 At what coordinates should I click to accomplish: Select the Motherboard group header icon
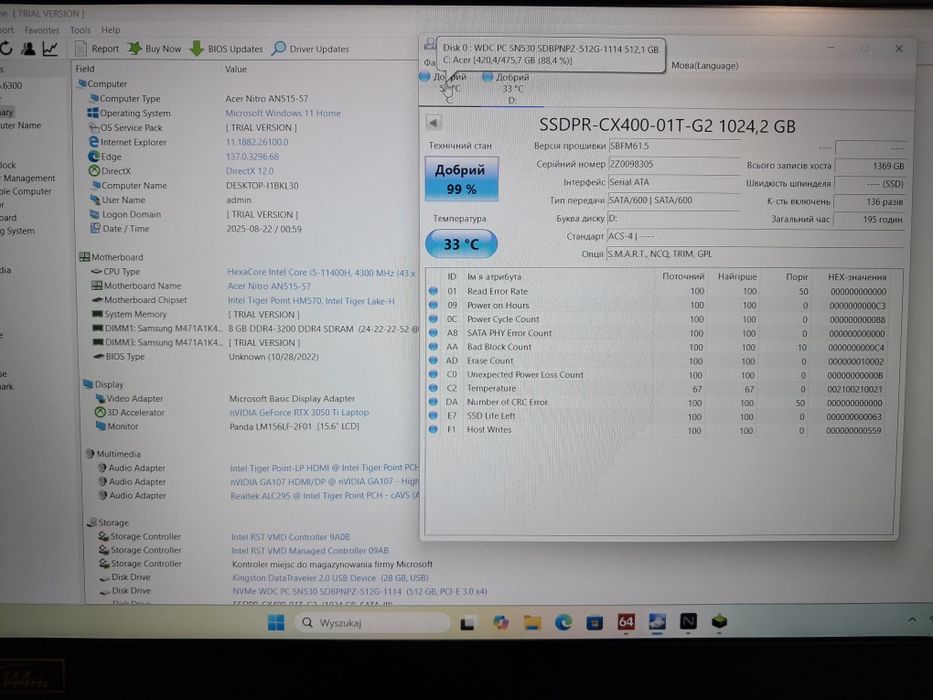pos(84,257)
